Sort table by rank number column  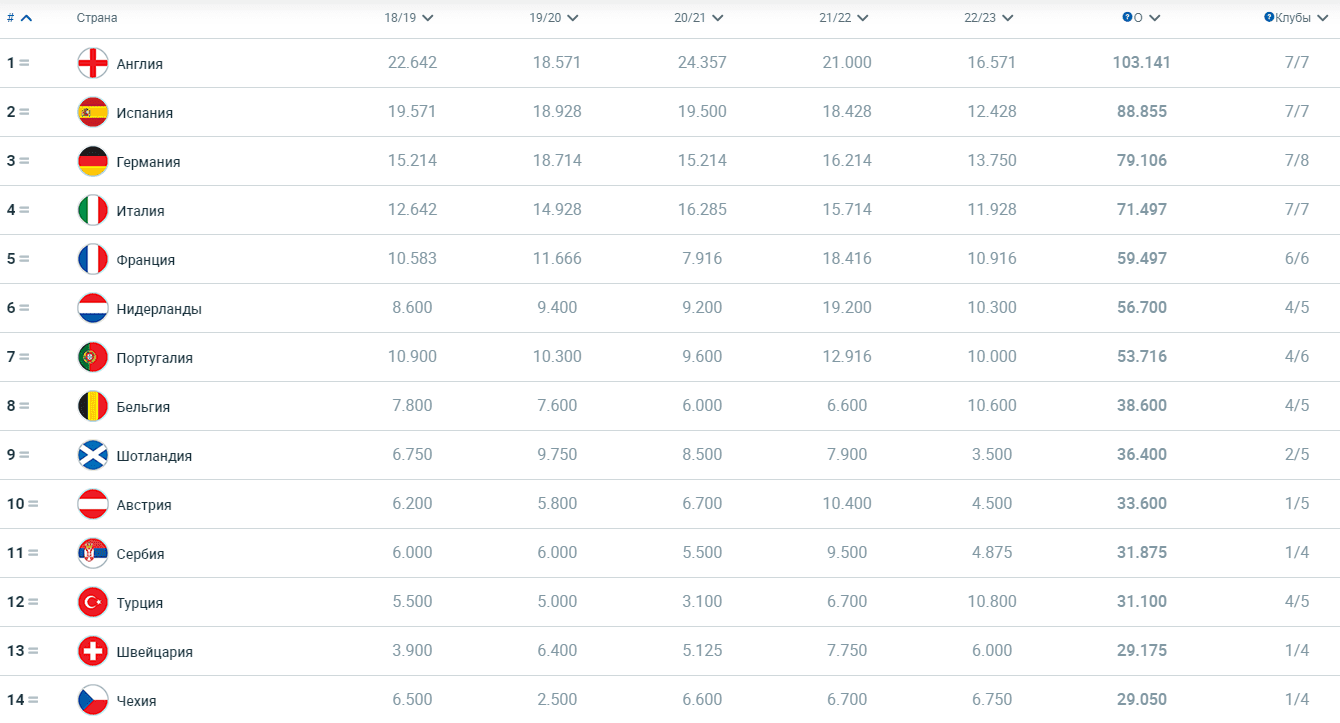pyautogui.click(x=19, y=18)
